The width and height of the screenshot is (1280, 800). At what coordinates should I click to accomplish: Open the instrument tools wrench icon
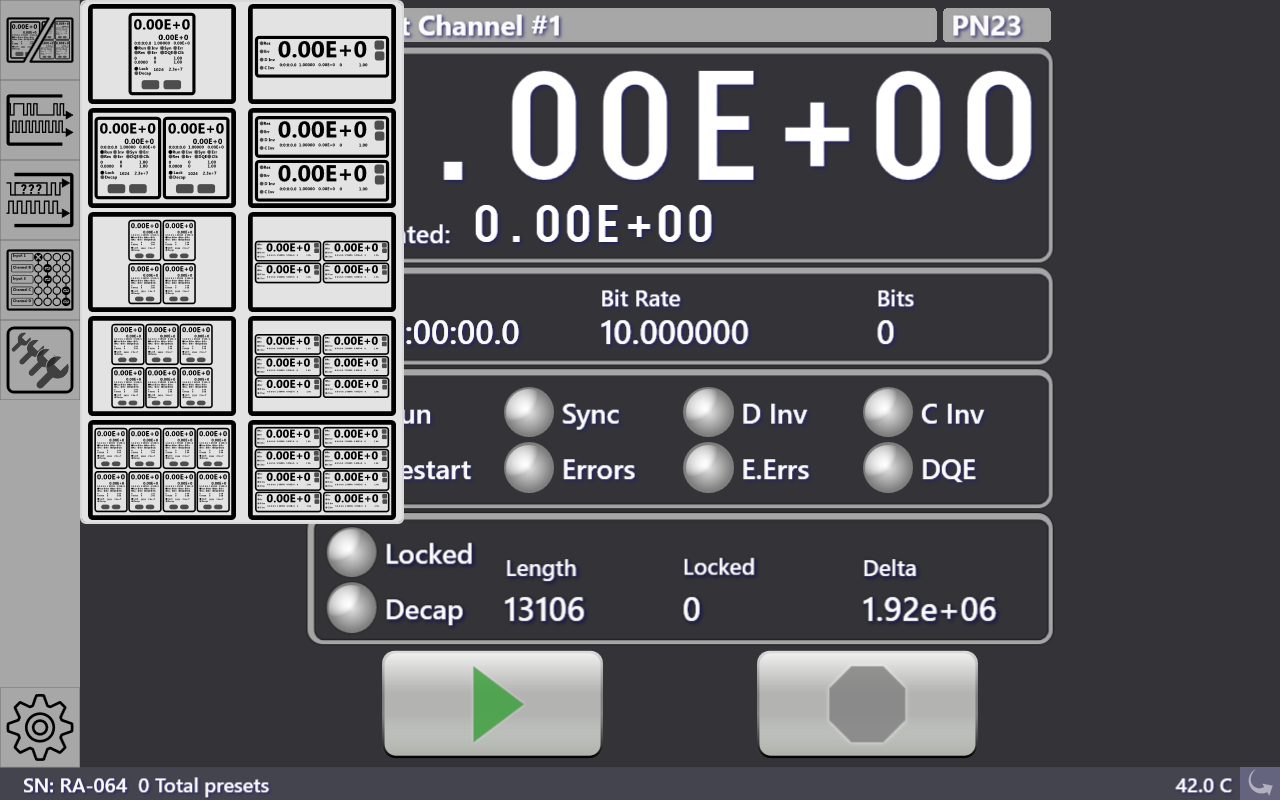(40, 358)
